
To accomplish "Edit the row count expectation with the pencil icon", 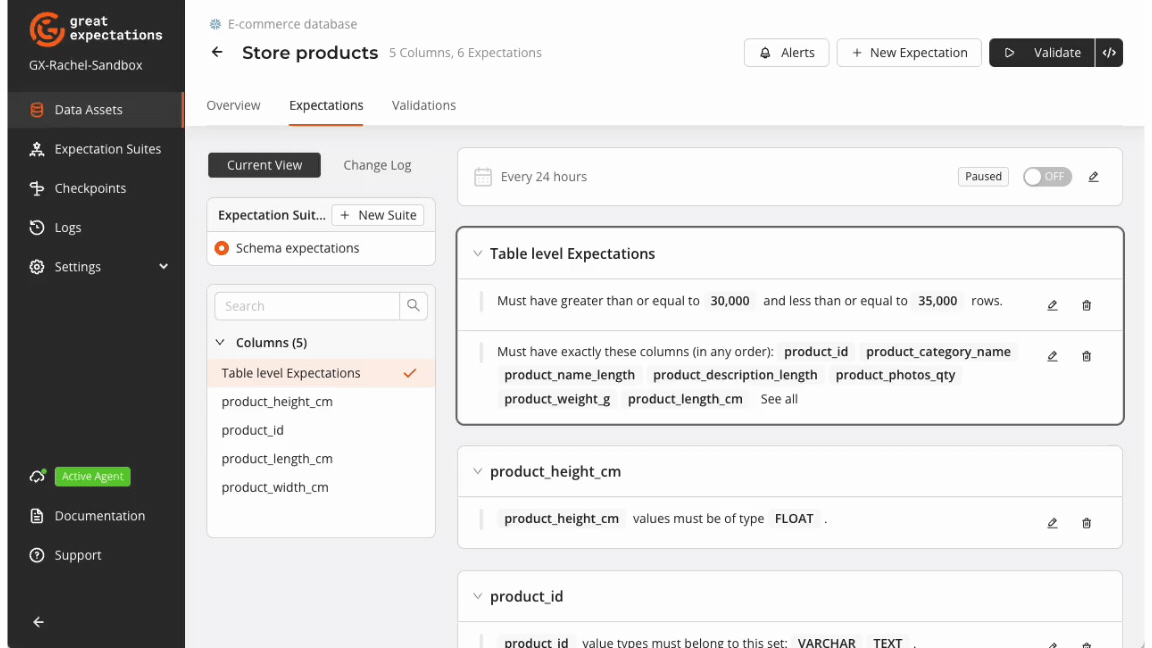I will click(x=1051, y=305).
